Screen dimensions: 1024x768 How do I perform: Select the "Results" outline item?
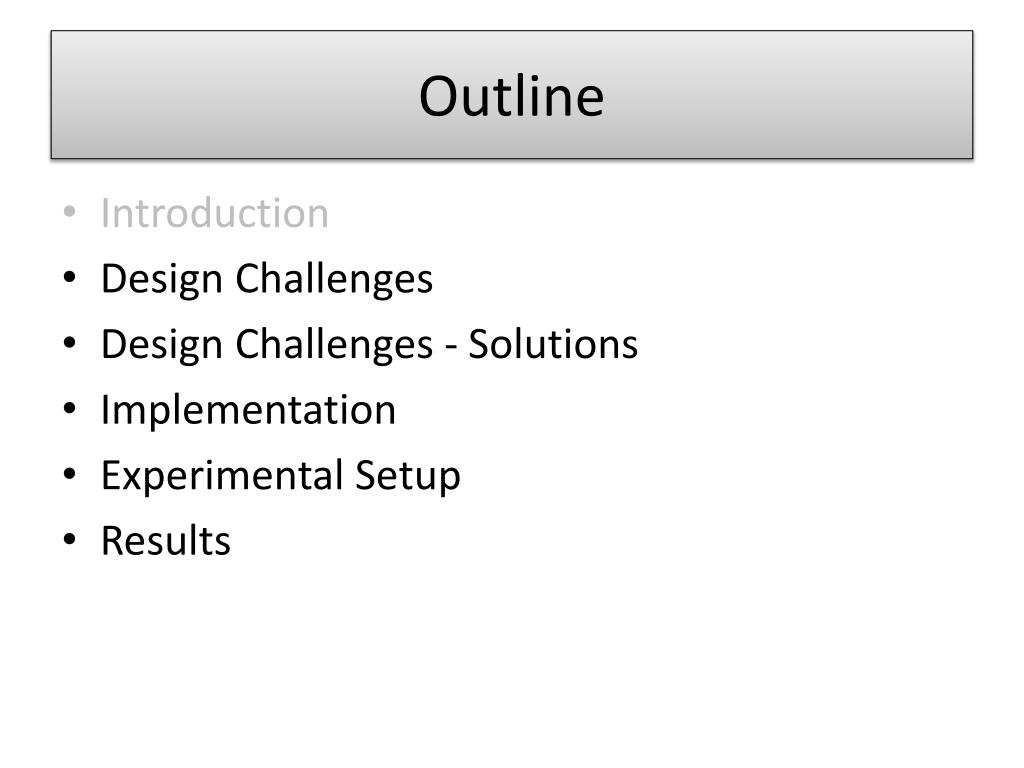pos(166,541)
